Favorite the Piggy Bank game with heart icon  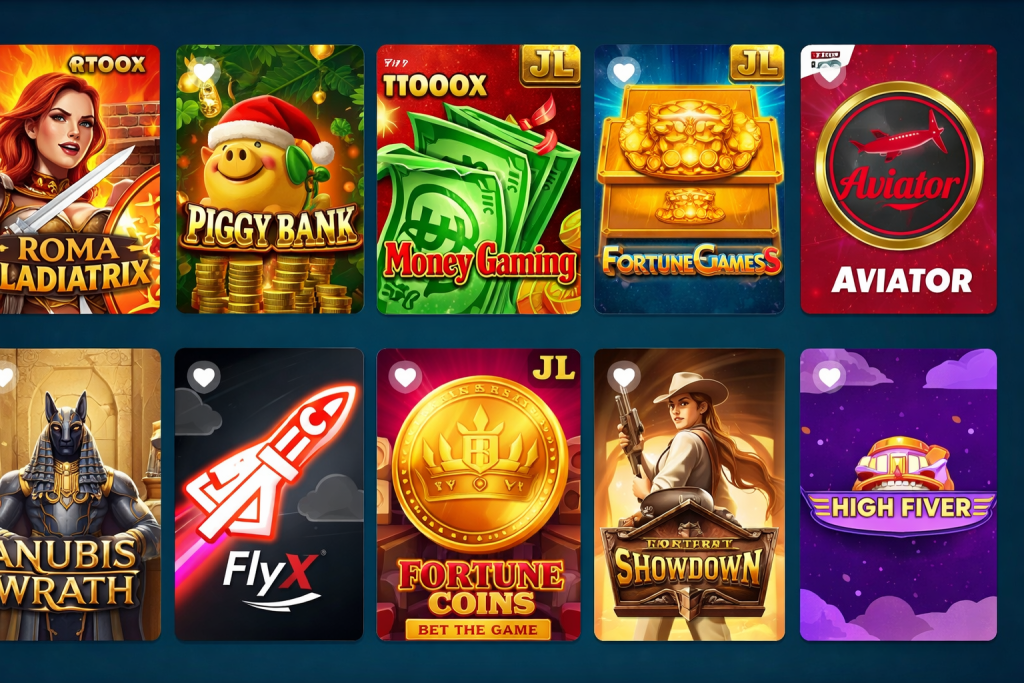[204, 72]
